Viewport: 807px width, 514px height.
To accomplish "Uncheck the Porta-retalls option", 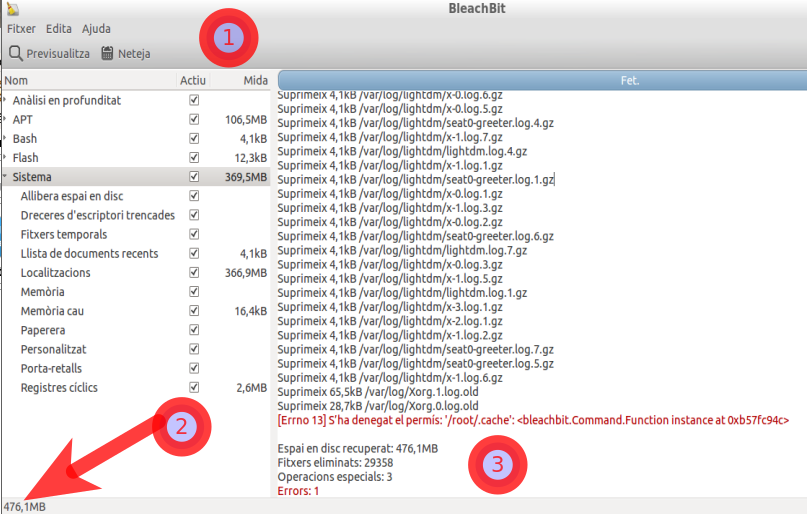I will [x=194, y=368].
